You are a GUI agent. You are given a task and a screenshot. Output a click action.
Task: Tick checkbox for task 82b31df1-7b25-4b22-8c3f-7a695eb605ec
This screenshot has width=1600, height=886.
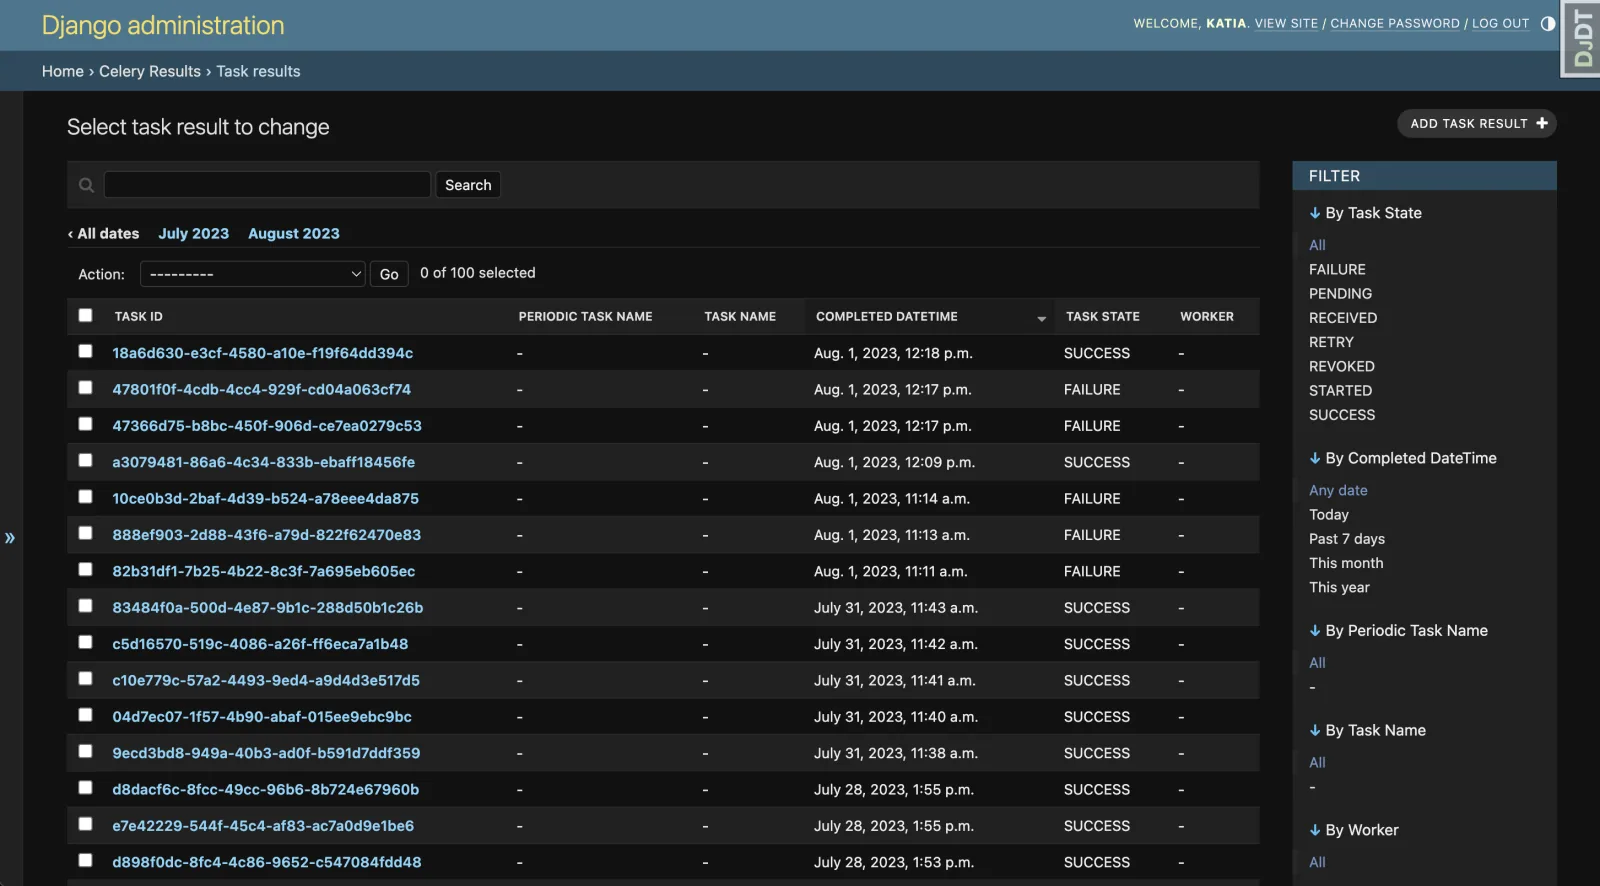(85, 569)
